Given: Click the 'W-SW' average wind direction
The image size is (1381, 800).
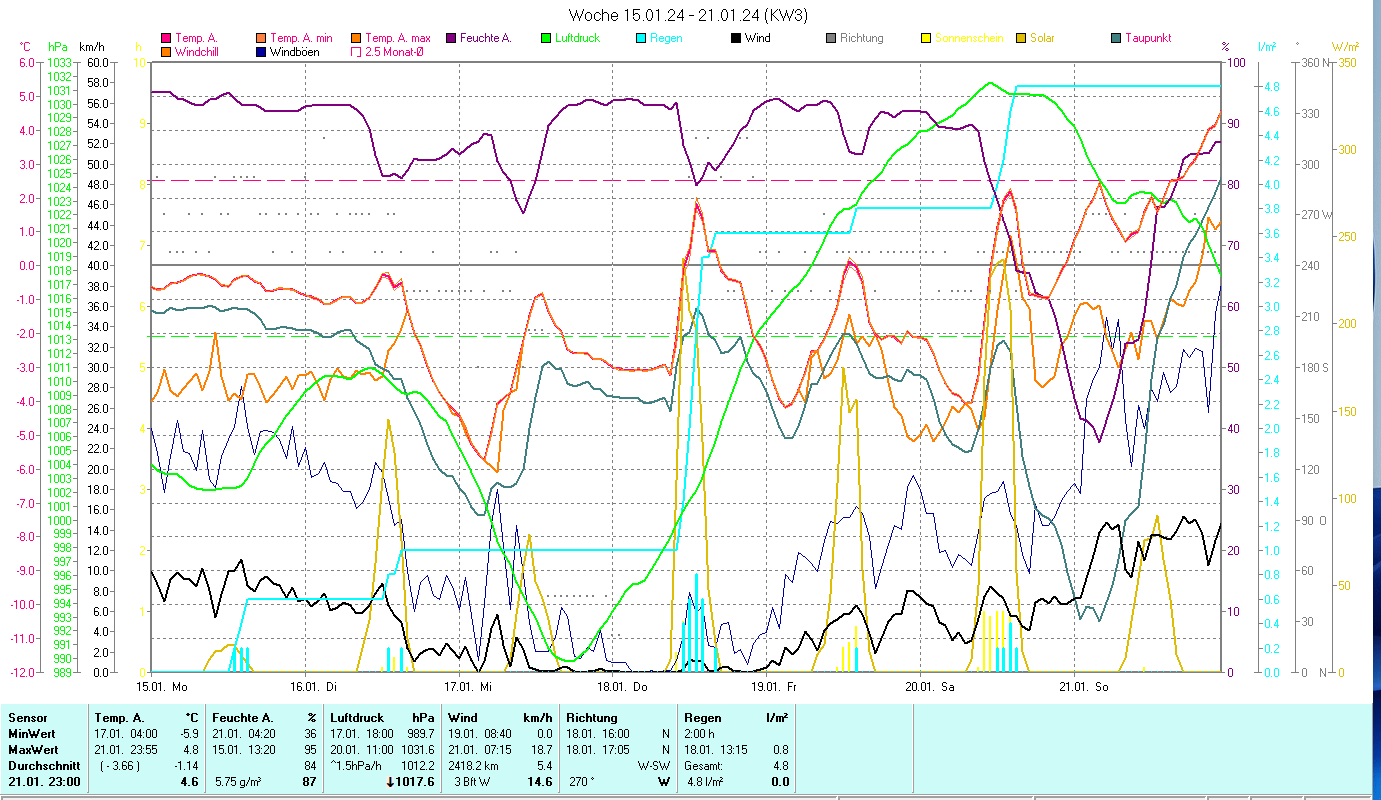Looking at the screenshot, I should [x=655, y=766].
